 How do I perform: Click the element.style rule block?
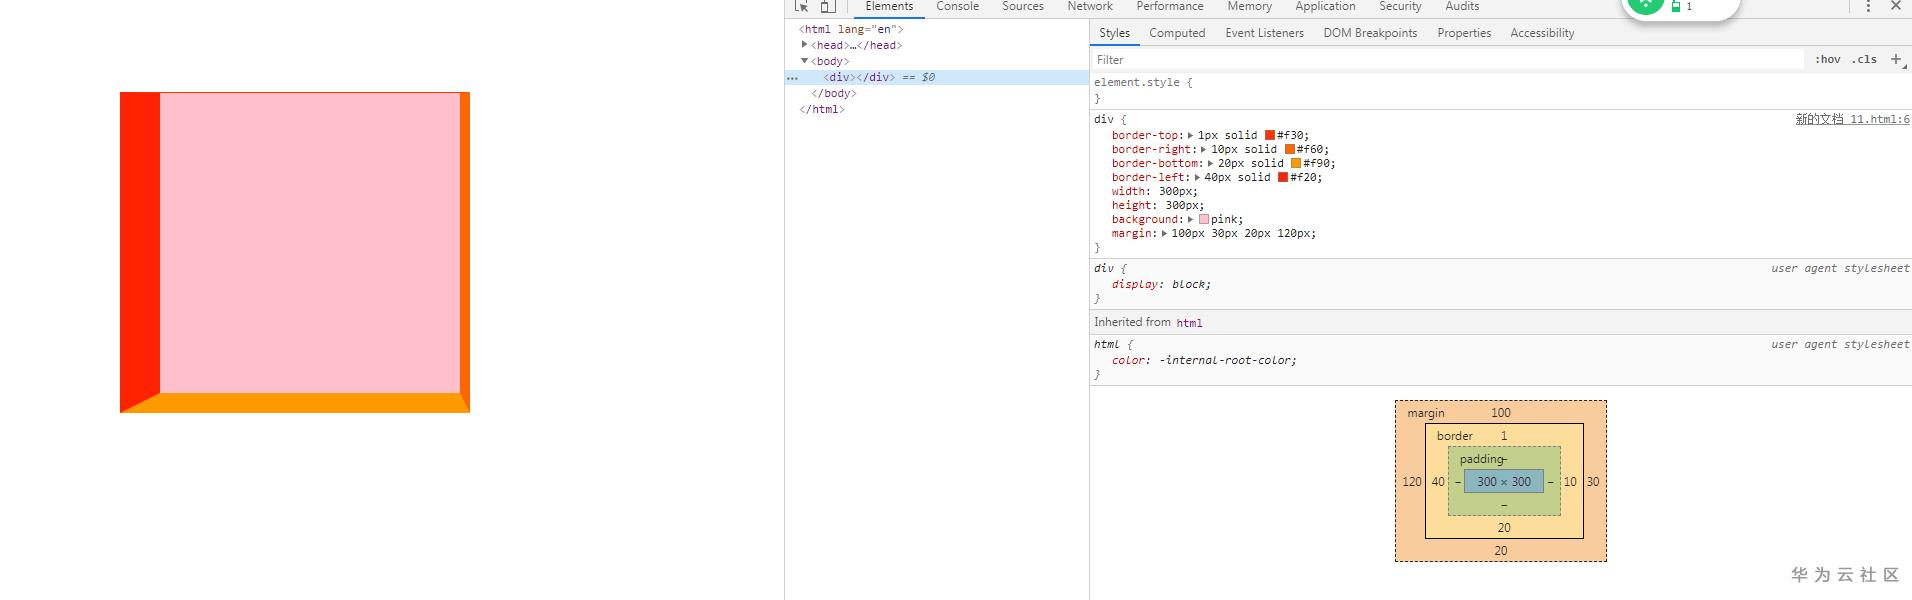point(1500,90)
